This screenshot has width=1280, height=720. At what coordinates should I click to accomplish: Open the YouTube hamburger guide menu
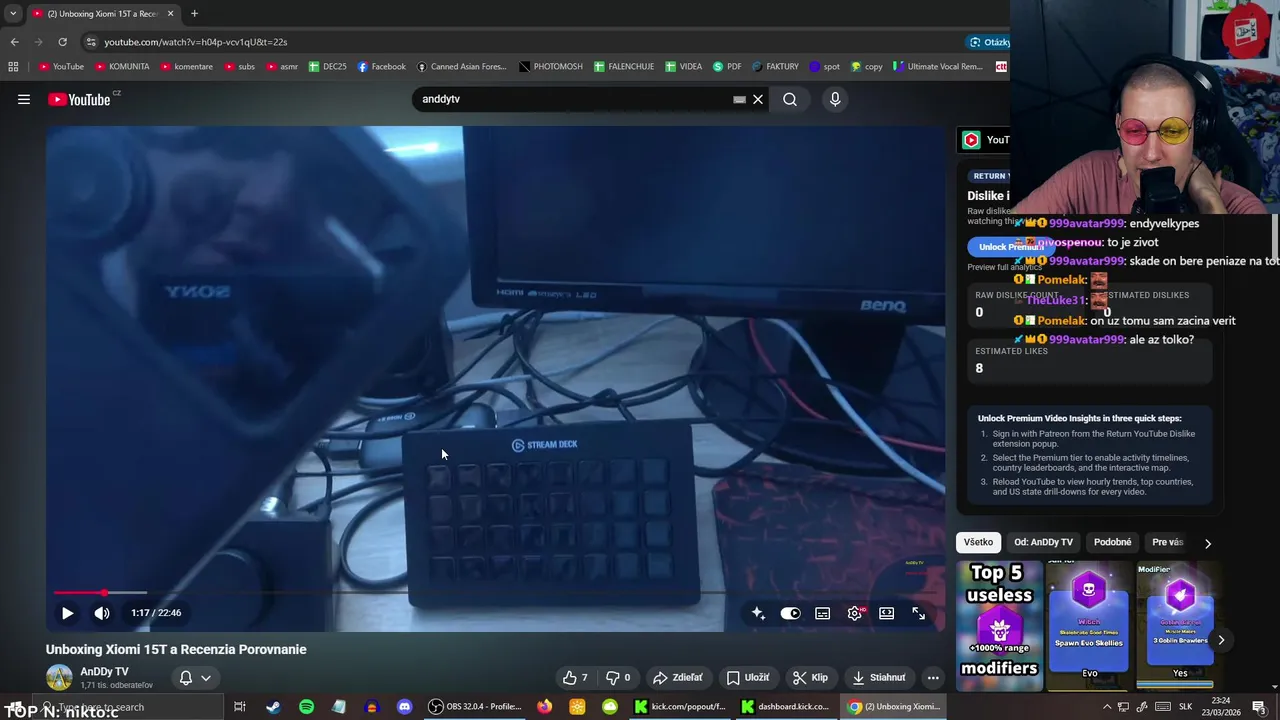tap(24, 99)
